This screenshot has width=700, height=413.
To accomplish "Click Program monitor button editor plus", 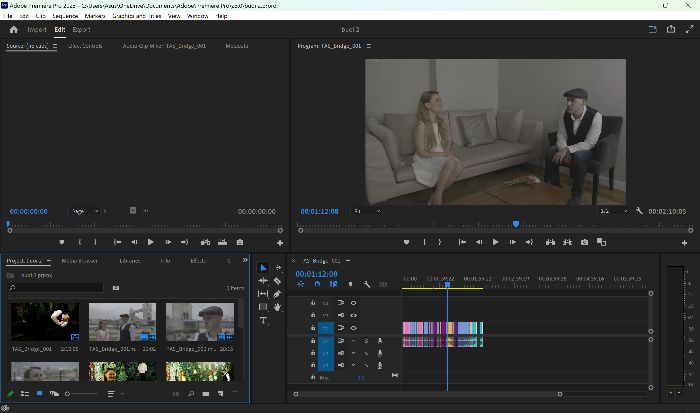I will (x=684, y=243).
